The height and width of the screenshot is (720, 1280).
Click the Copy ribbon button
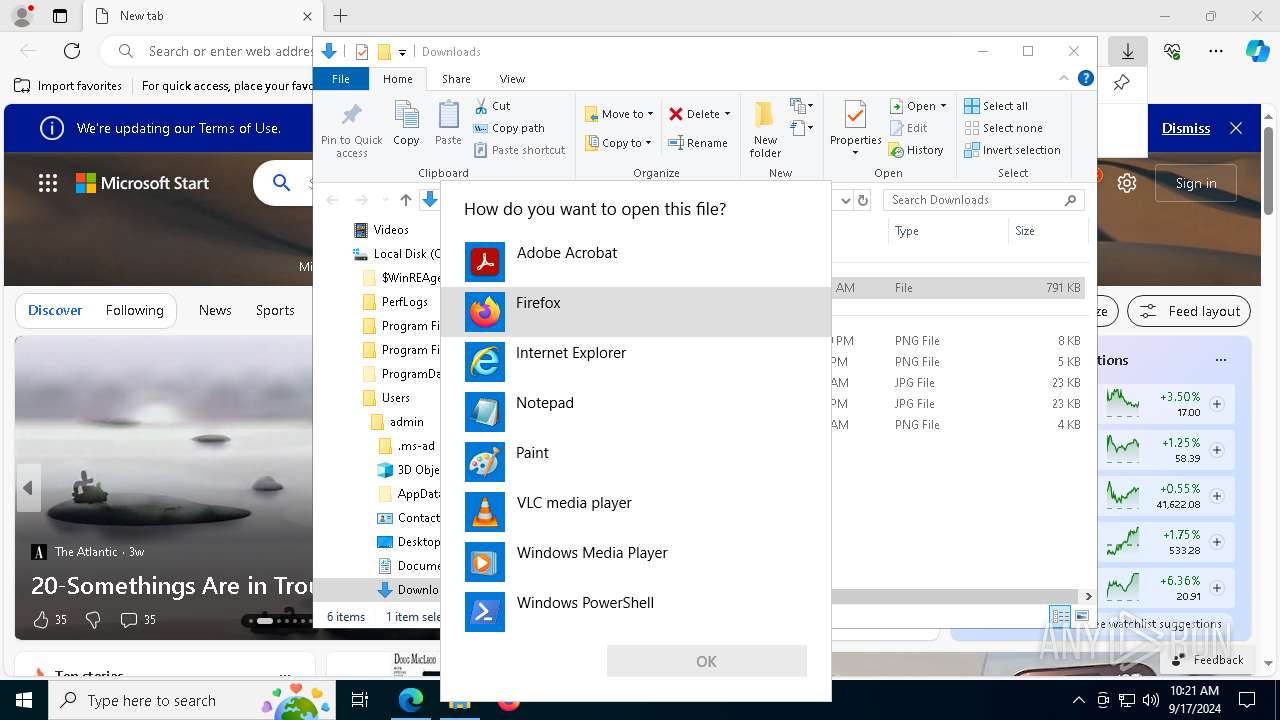(x=406, y=124)
